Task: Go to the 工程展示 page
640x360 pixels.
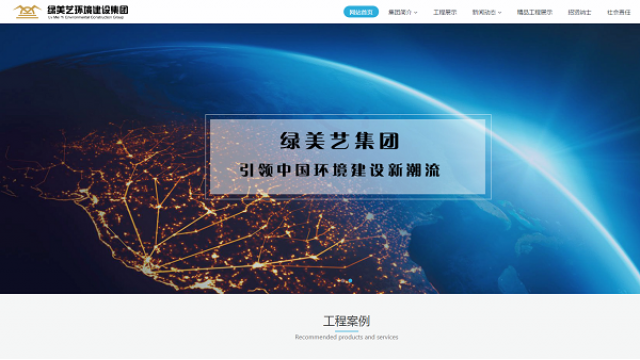Action: point(445,12)
